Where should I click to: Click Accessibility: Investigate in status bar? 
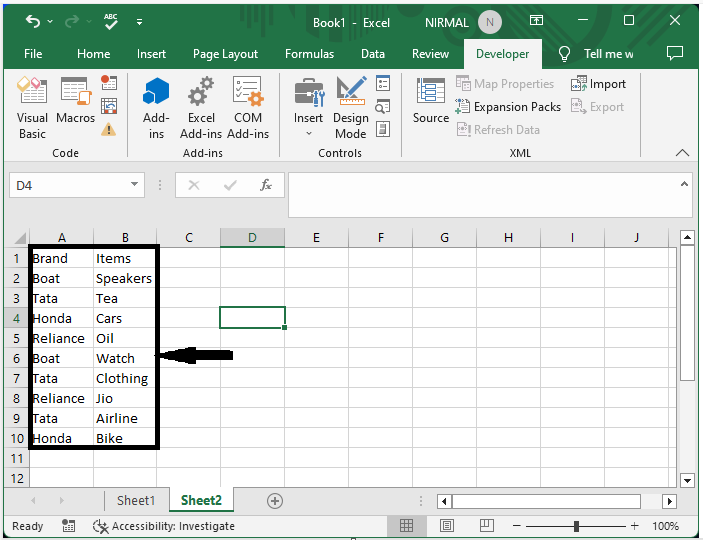[x=164, y=526]
